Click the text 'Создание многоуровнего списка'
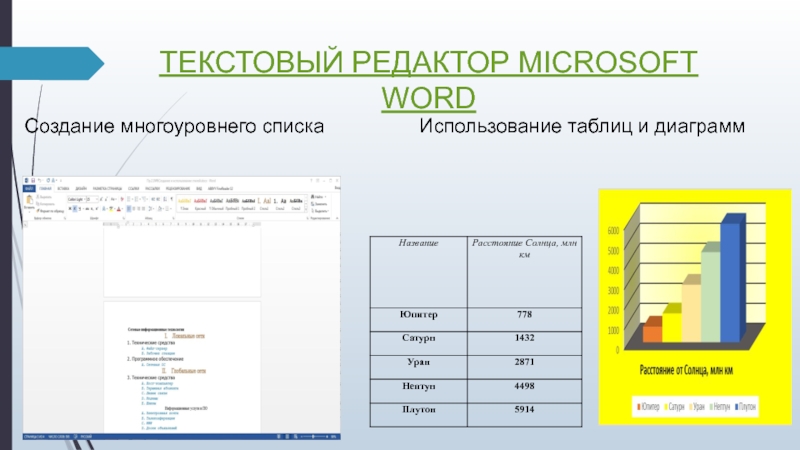This screenshot has height=450, width=800. click(x=174, y=126)
